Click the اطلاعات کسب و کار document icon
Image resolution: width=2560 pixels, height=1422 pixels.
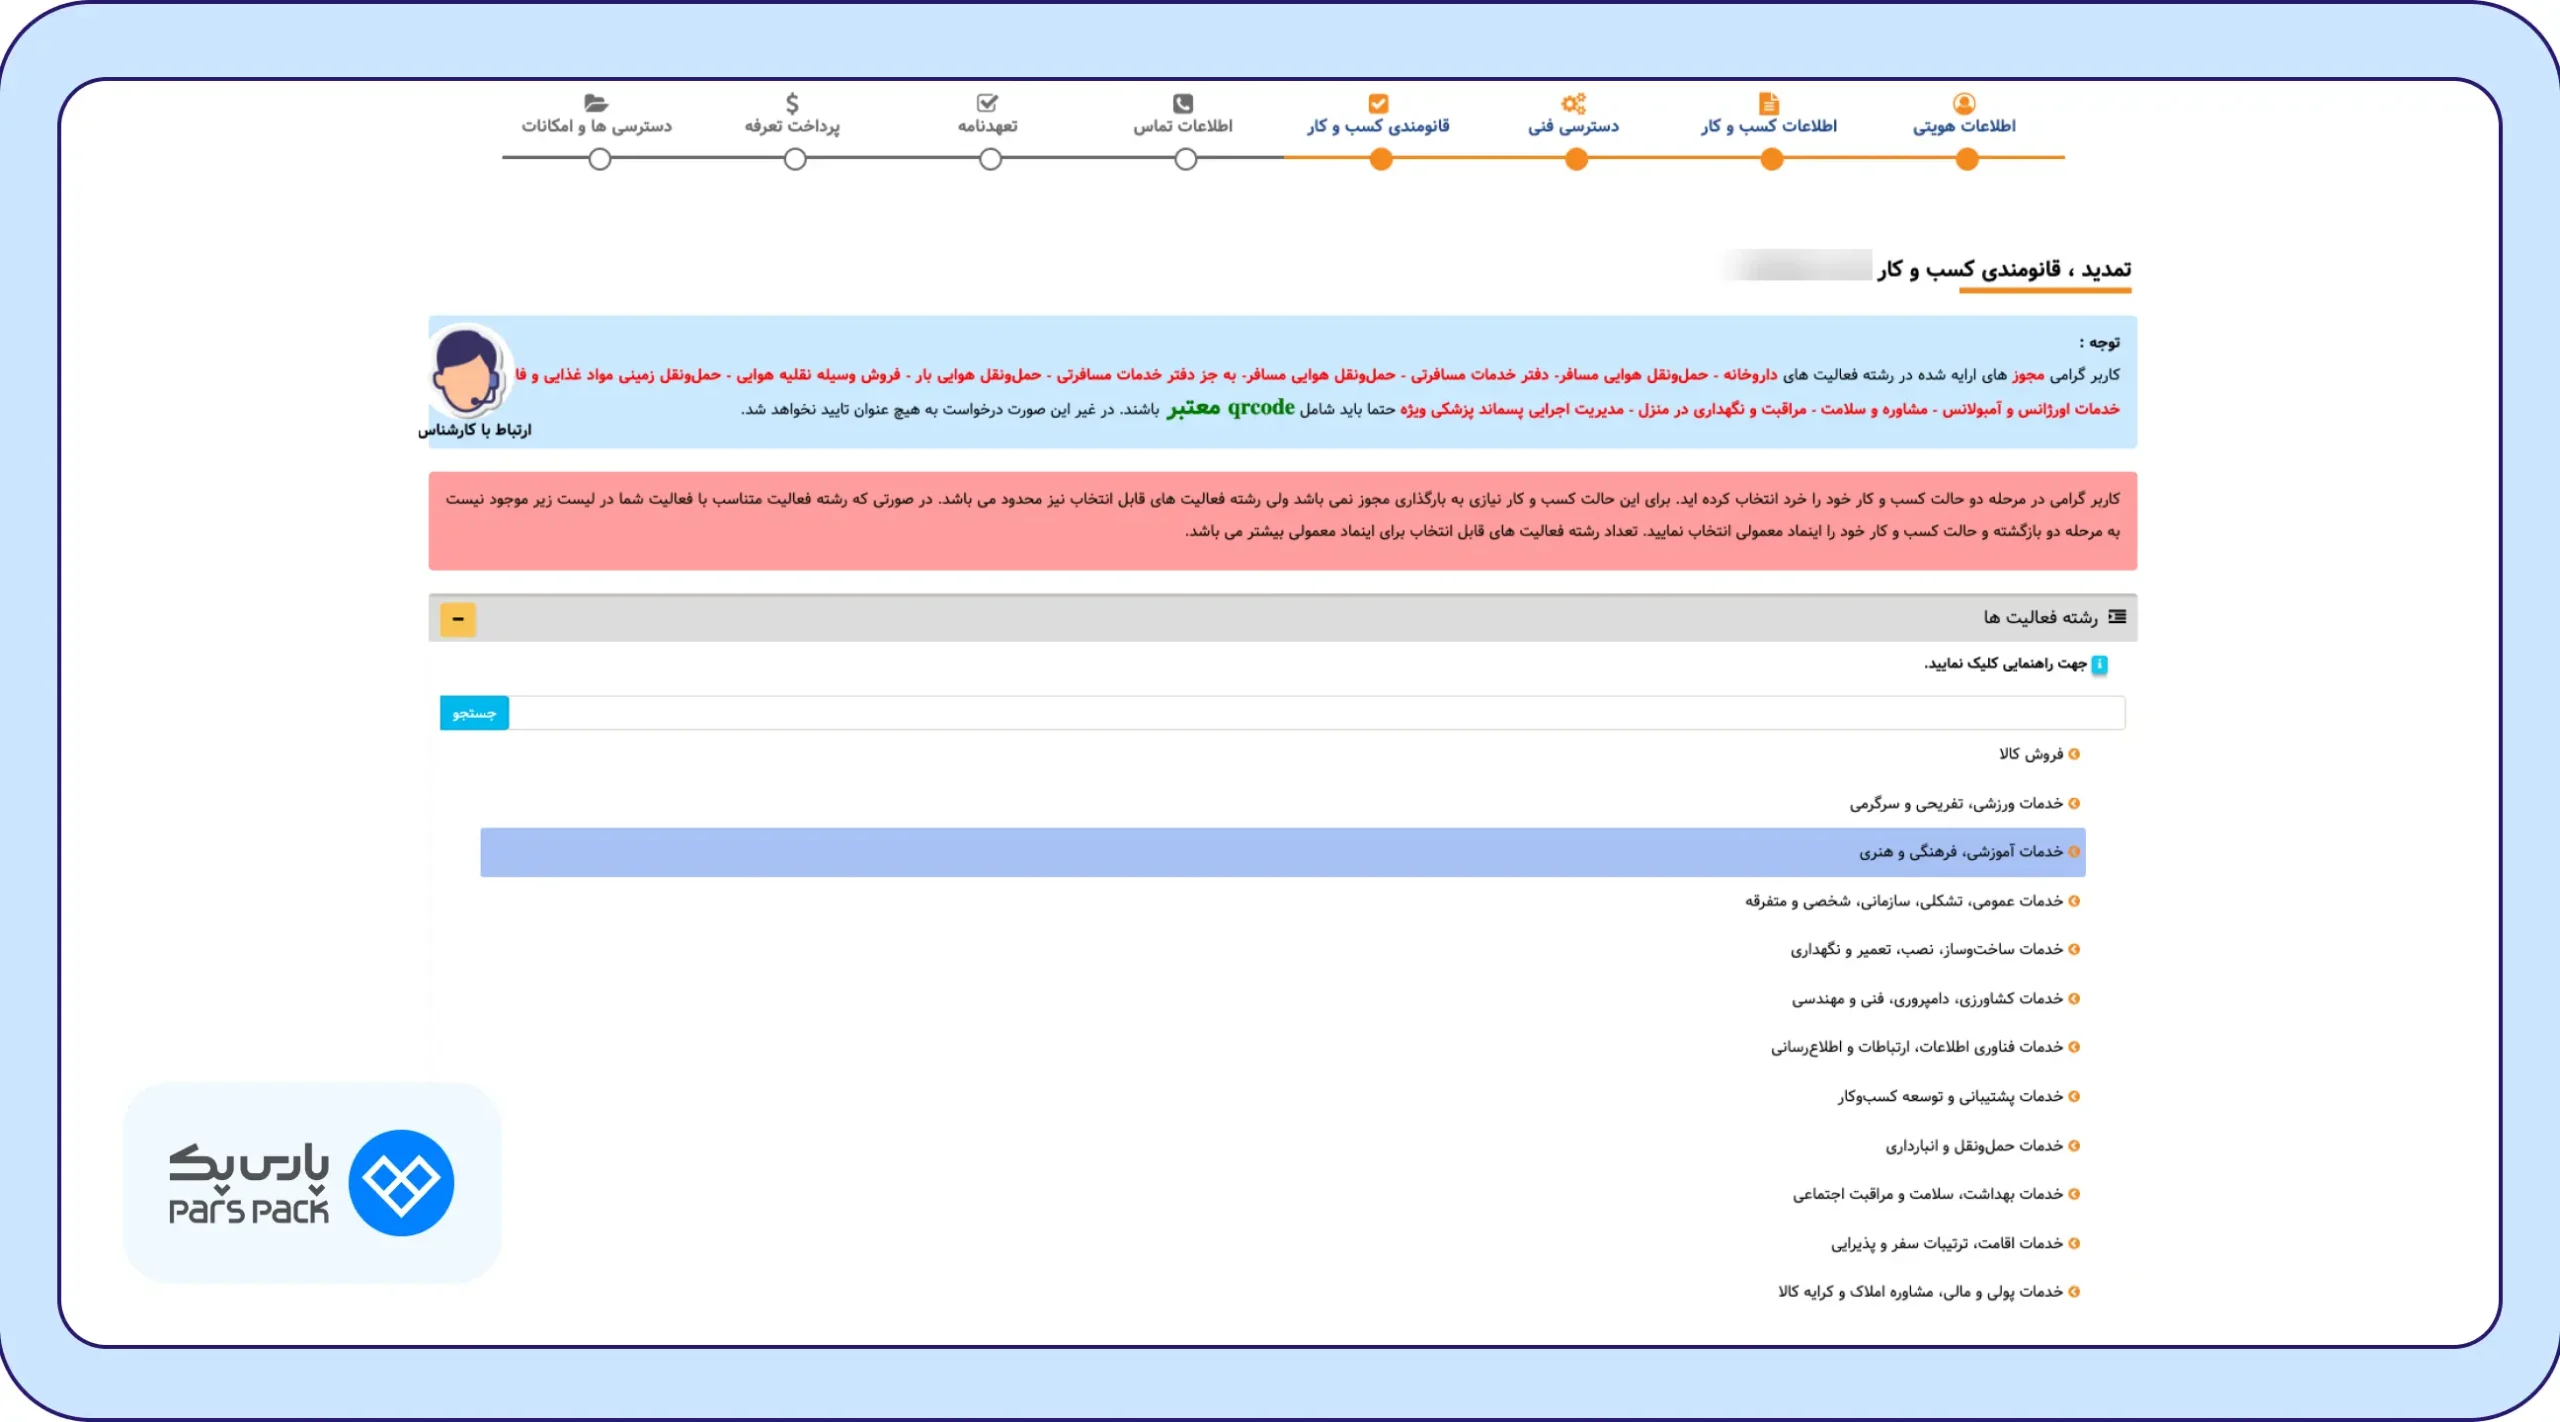tap(1769, 103)
